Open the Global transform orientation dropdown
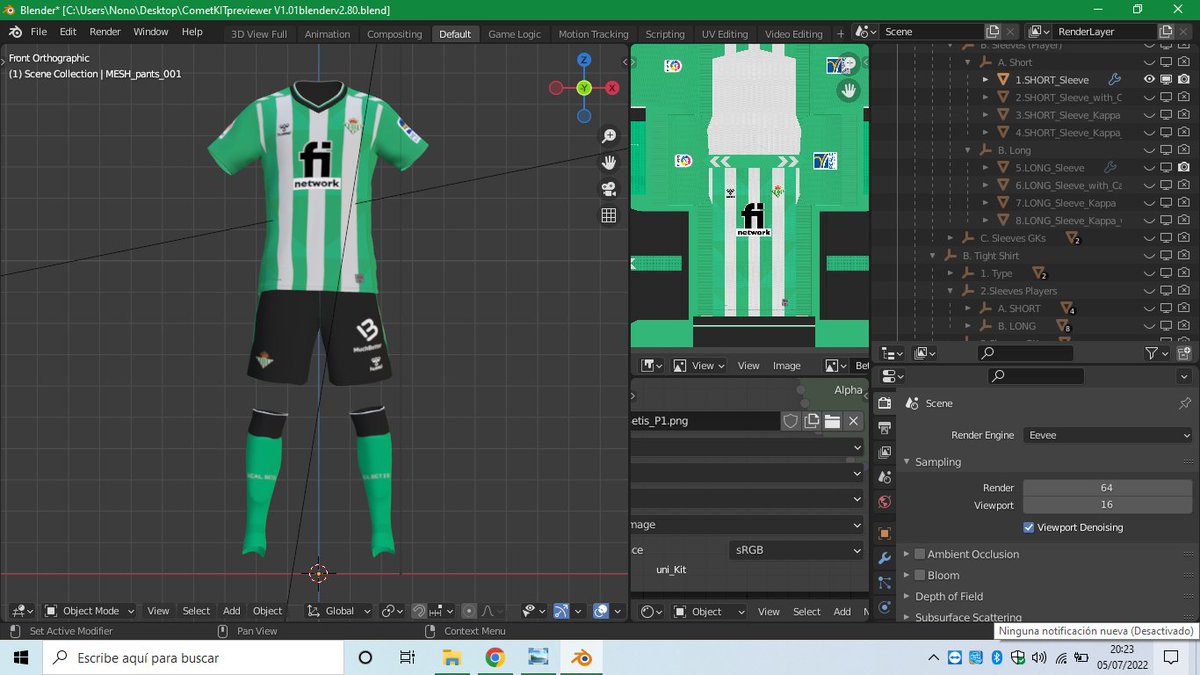The image size is (1200, 675). coord(339,611)
